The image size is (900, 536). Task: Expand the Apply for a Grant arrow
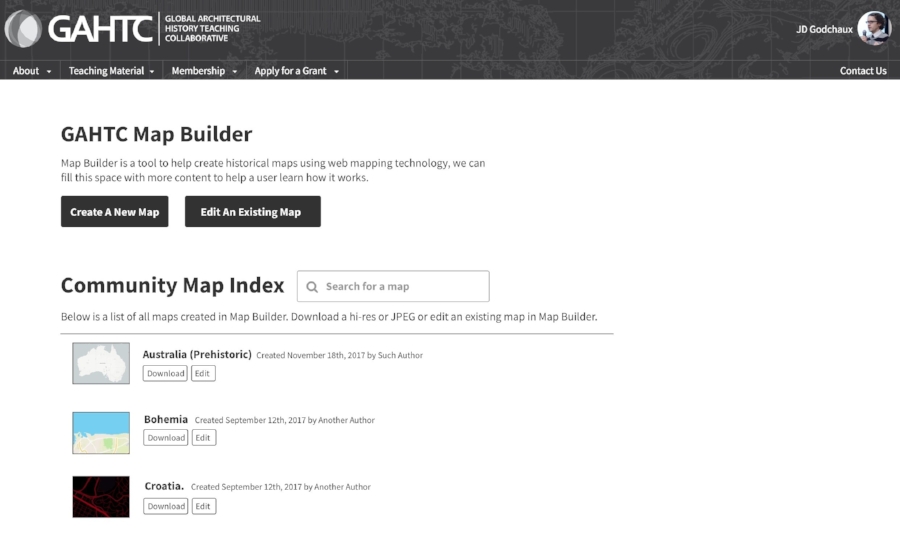click(x=336, y=72)
